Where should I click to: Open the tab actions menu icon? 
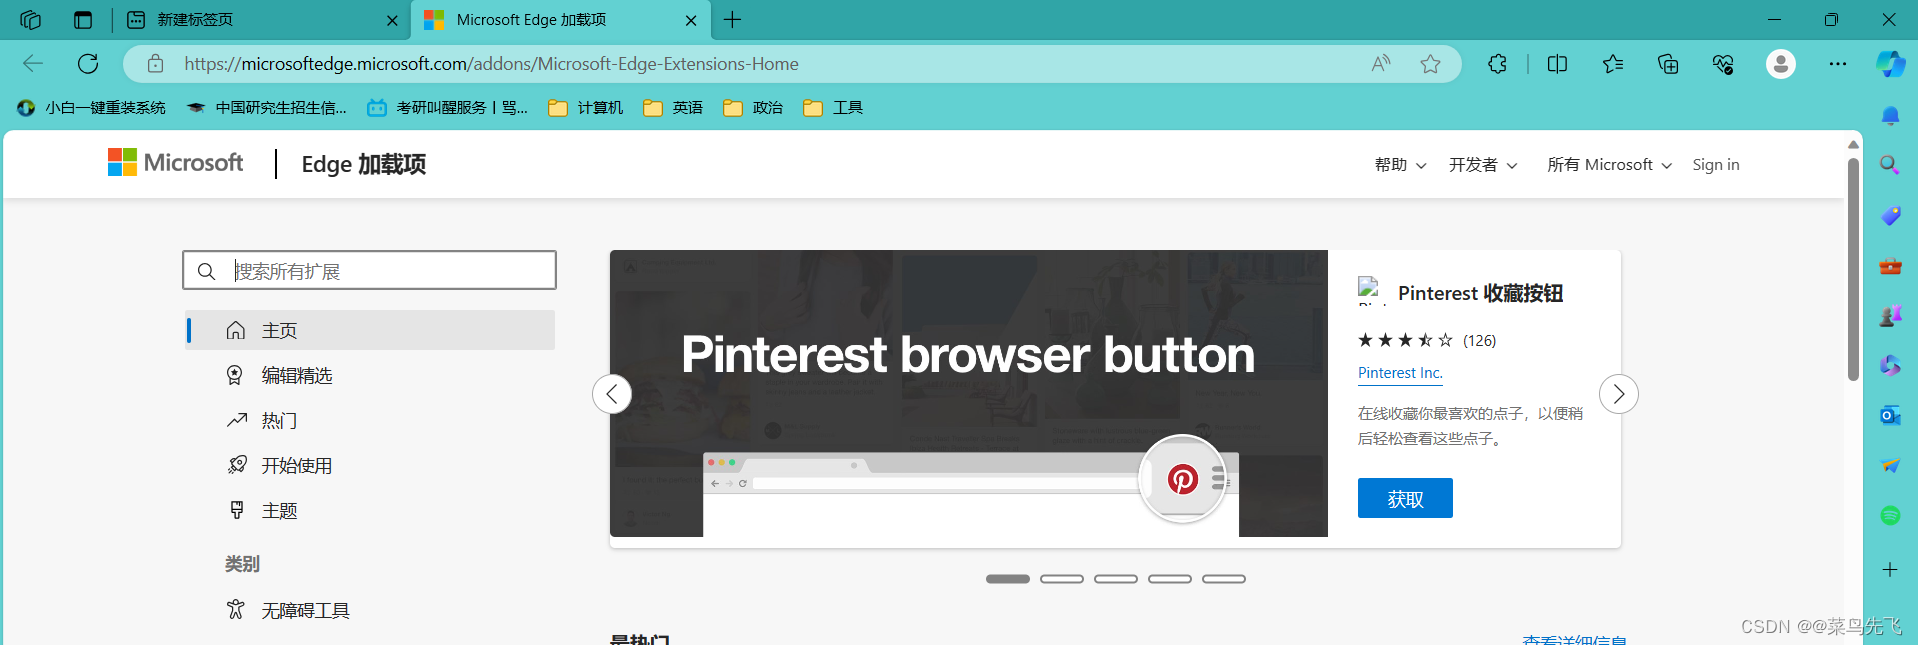click(83, 20)
